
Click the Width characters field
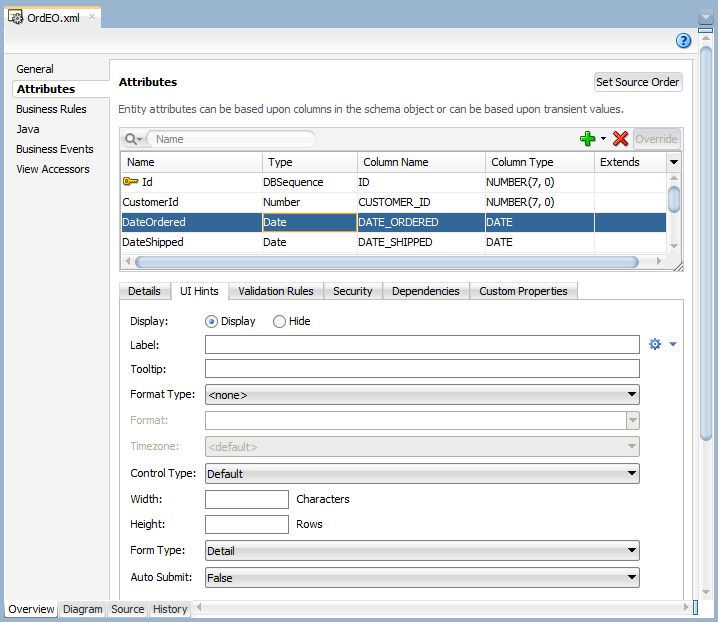click(x=247, y=499)
